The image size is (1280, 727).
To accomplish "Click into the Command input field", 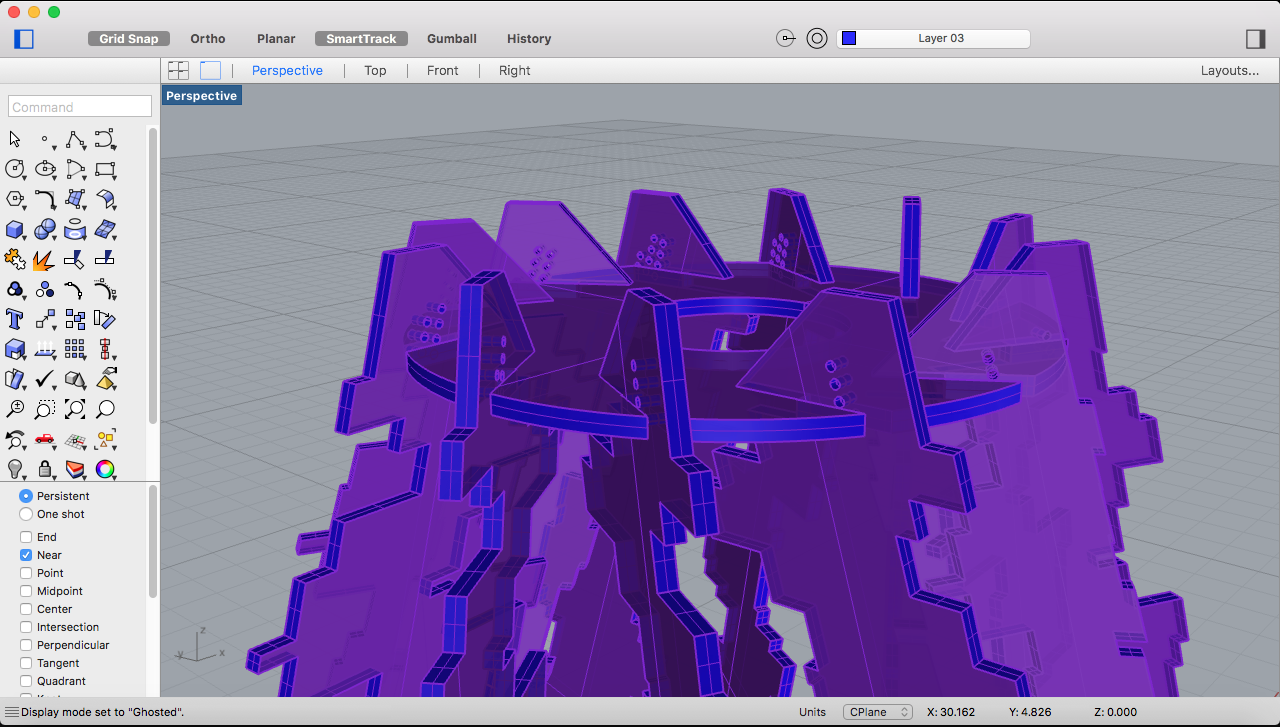I will click(x=80, y=107).
